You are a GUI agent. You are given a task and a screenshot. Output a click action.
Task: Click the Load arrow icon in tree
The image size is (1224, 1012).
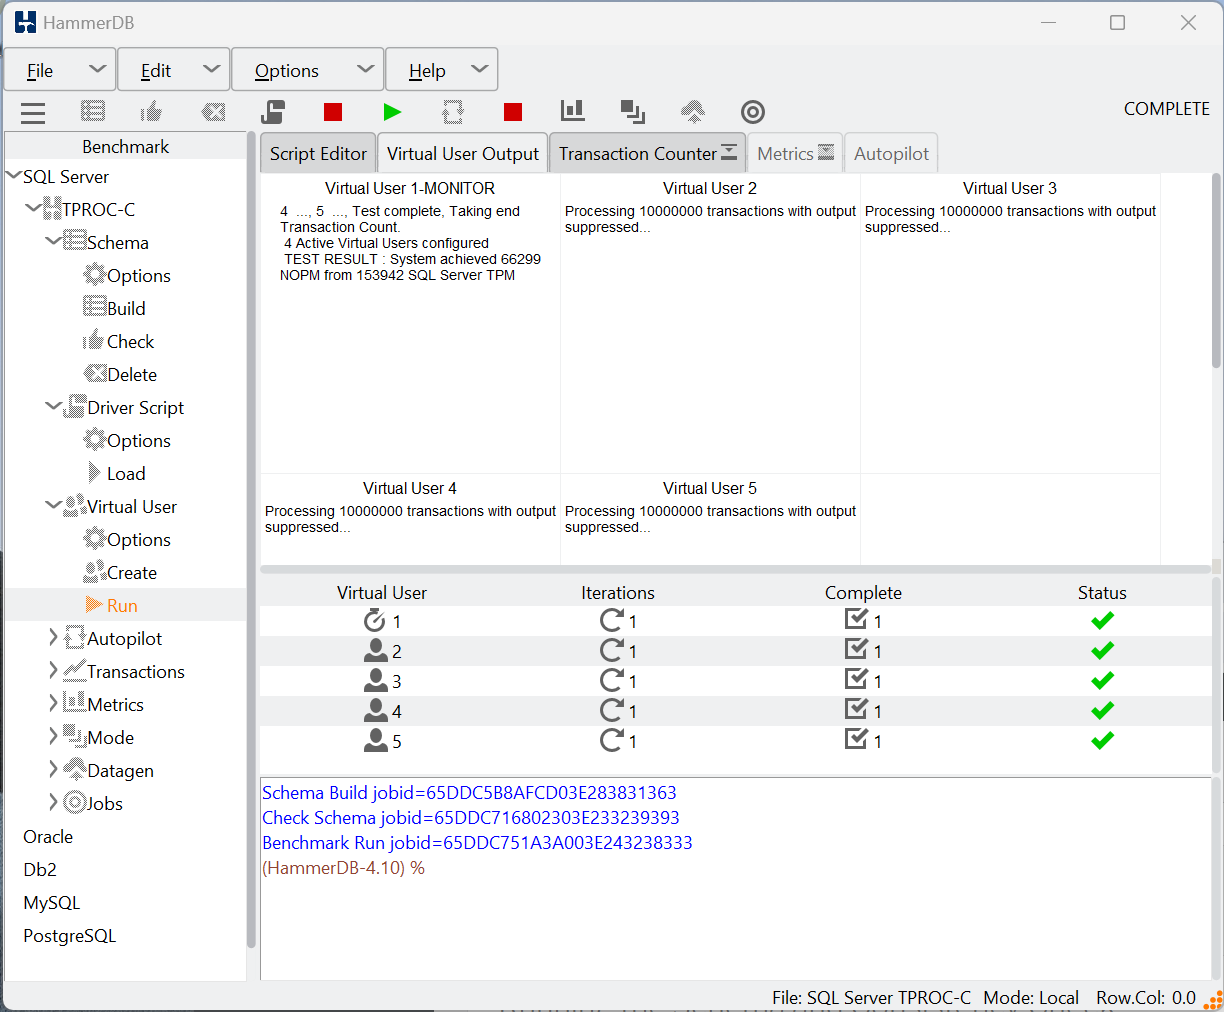[x=95, y=472]
